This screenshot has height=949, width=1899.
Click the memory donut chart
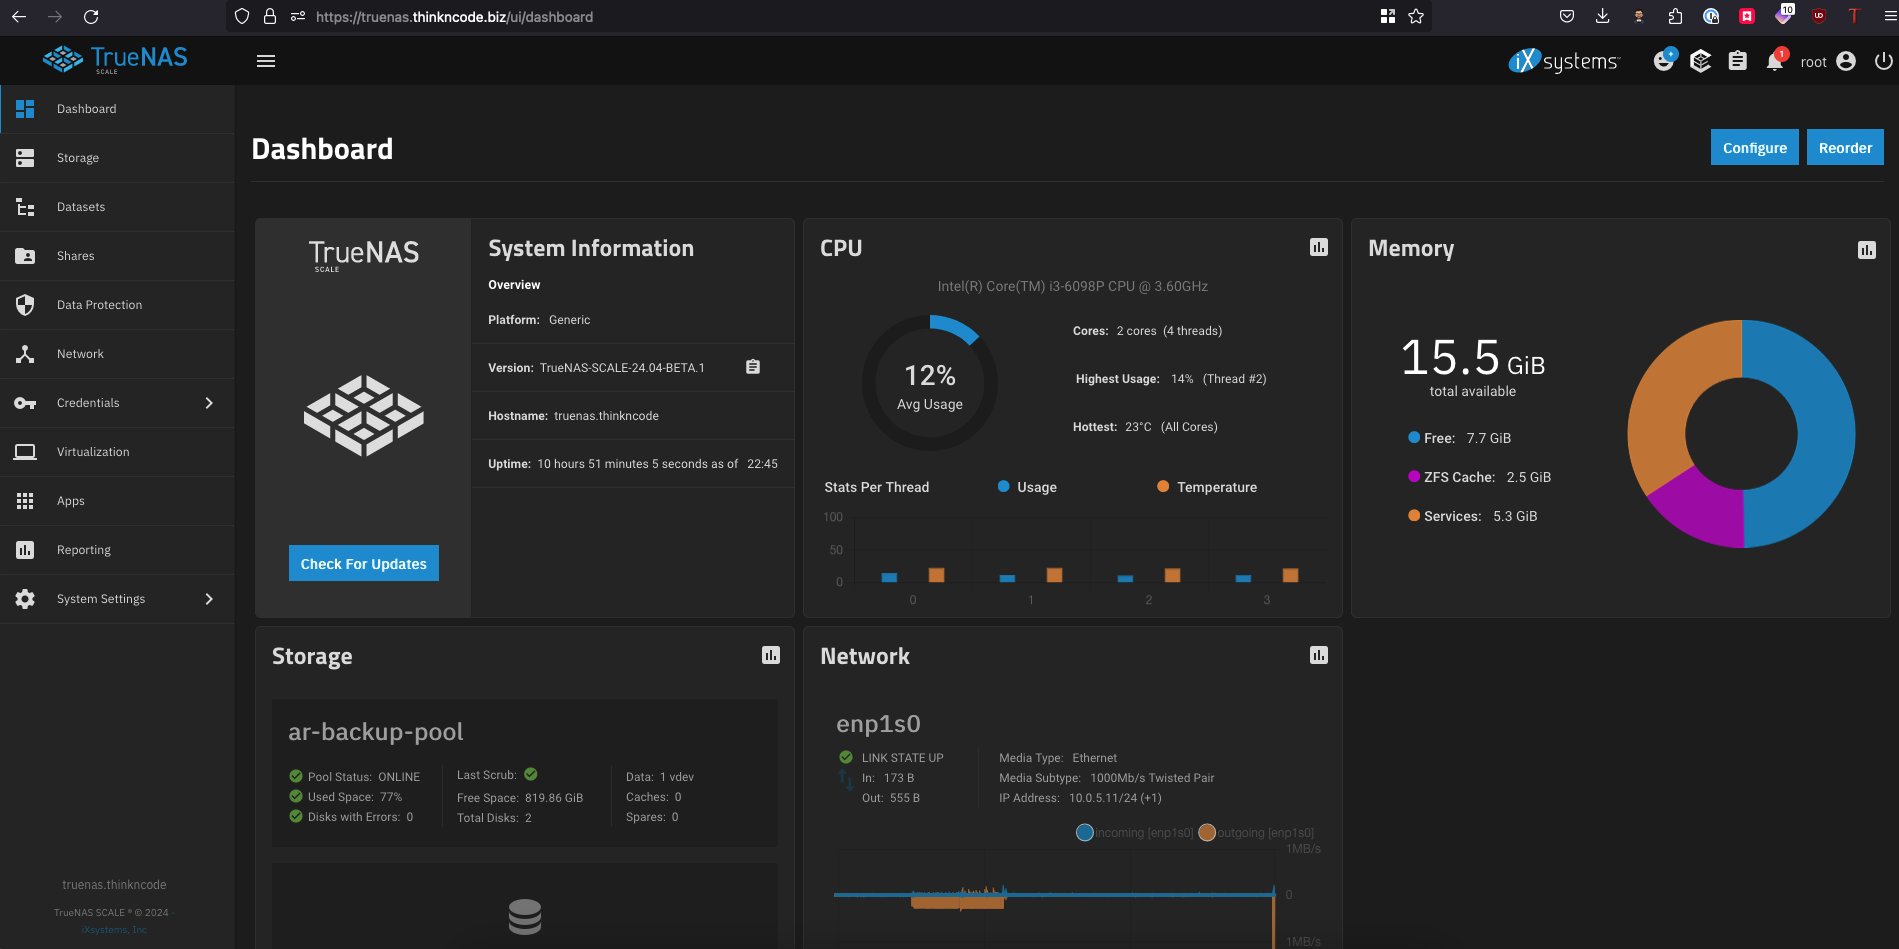pyautogui.click(x=1741, y=434)
